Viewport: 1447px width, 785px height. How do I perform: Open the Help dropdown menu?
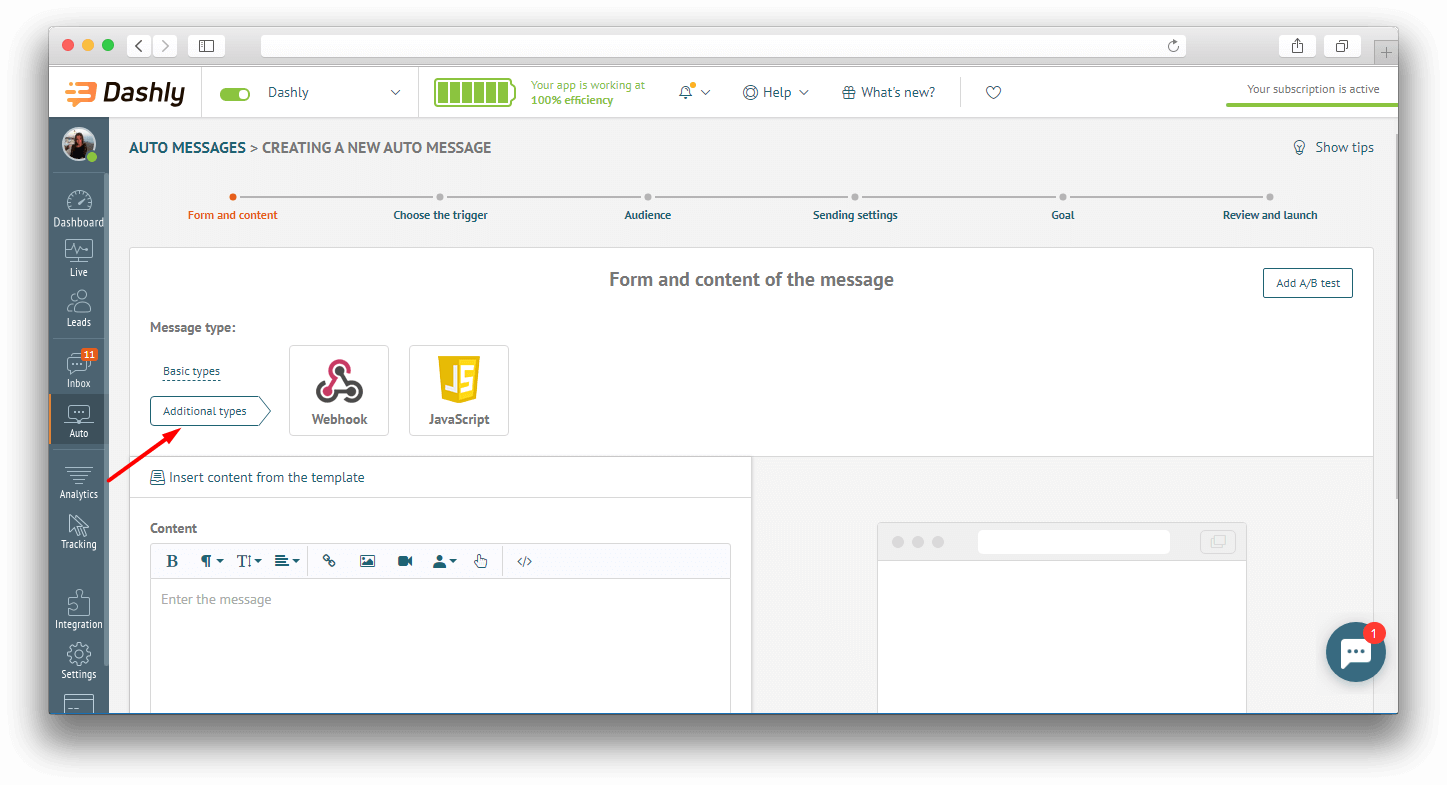776,92
